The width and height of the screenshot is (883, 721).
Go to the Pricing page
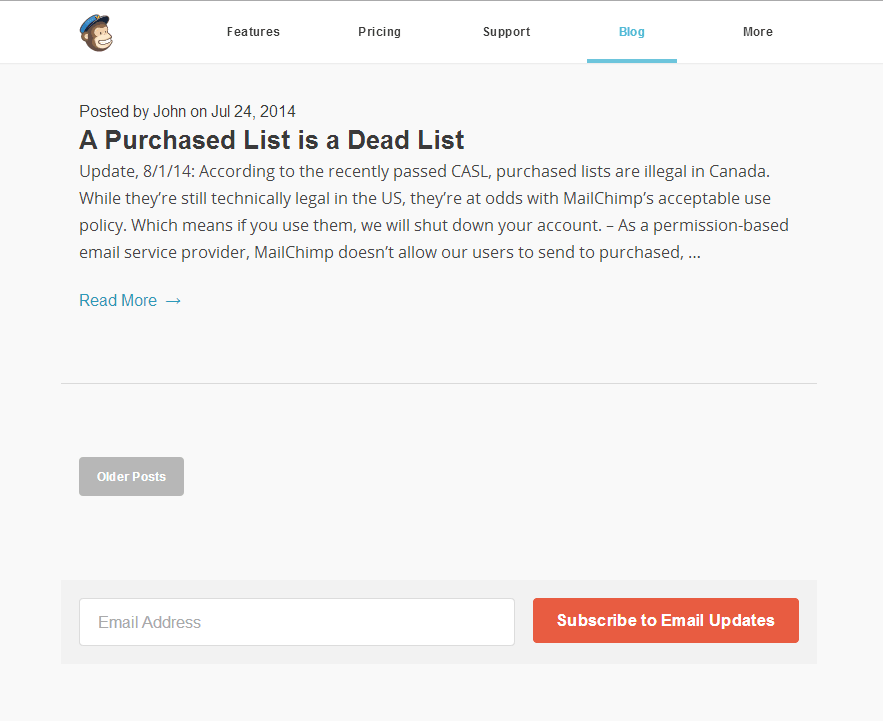(379, 32)
